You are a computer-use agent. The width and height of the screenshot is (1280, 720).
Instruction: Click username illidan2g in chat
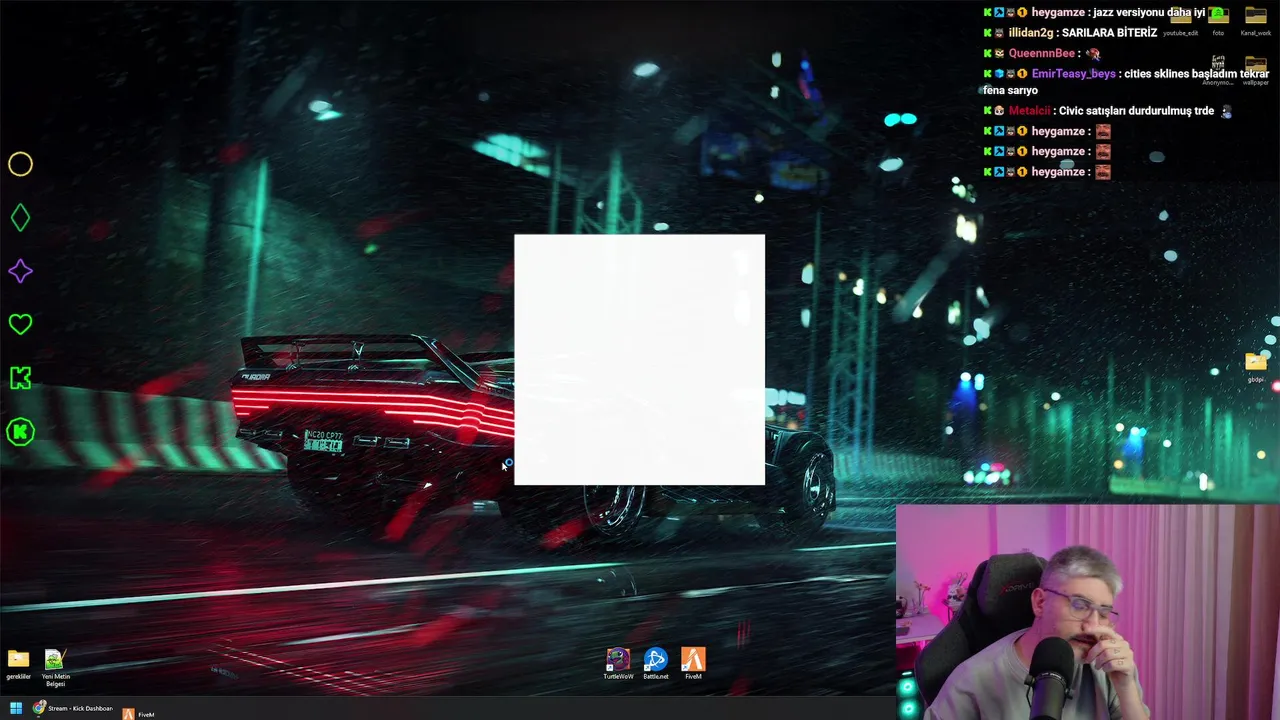click(x=1030, y=33)
